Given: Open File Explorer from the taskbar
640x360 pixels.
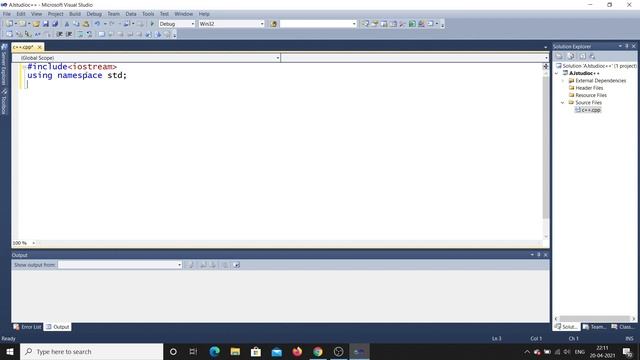Looking at the screenshot, I should pos(235,351).
